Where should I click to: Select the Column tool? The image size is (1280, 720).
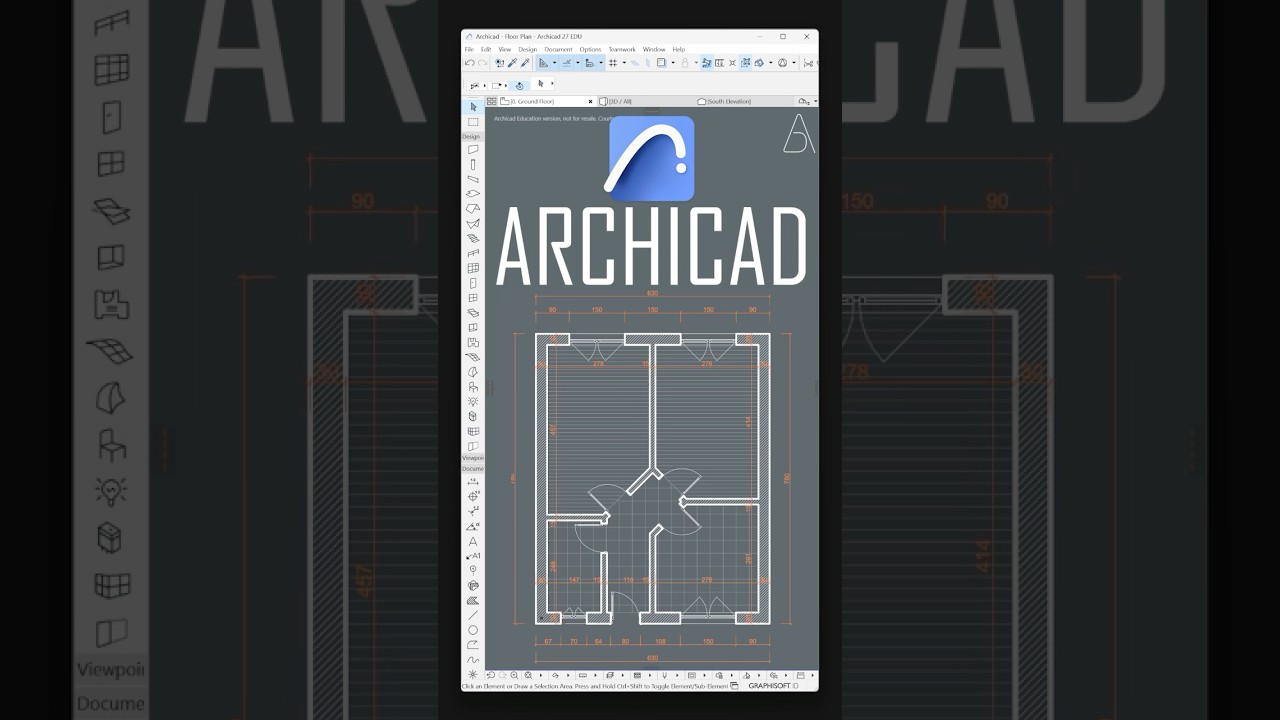(473, 164)
